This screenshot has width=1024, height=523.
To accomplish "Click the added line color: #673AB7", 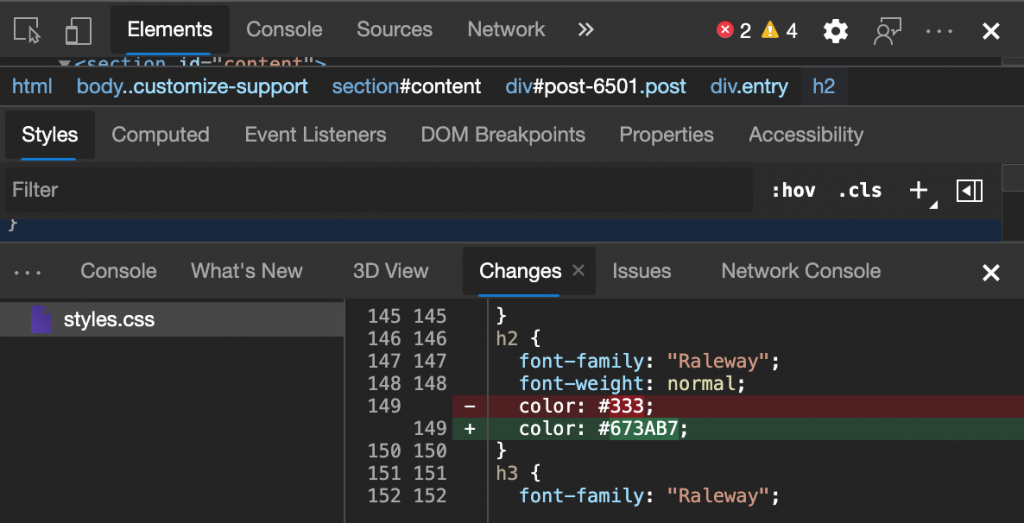I will coord(738,429).
